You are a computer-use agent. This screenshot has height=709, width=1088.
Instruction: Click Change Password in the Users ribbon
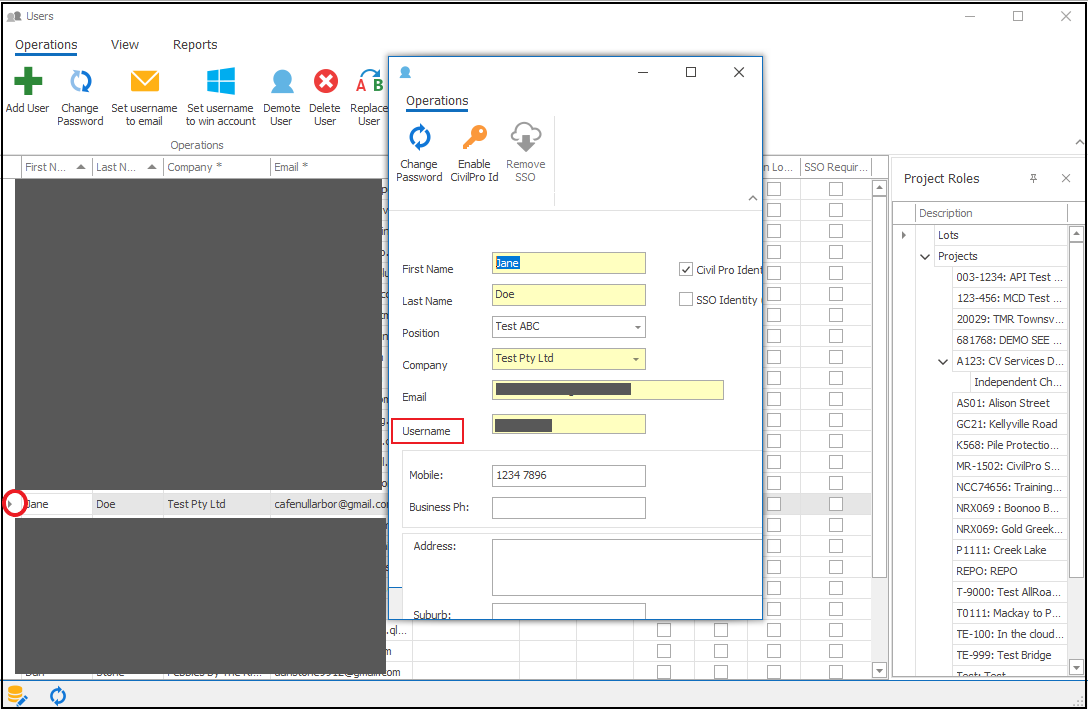[x=80, y=82]
